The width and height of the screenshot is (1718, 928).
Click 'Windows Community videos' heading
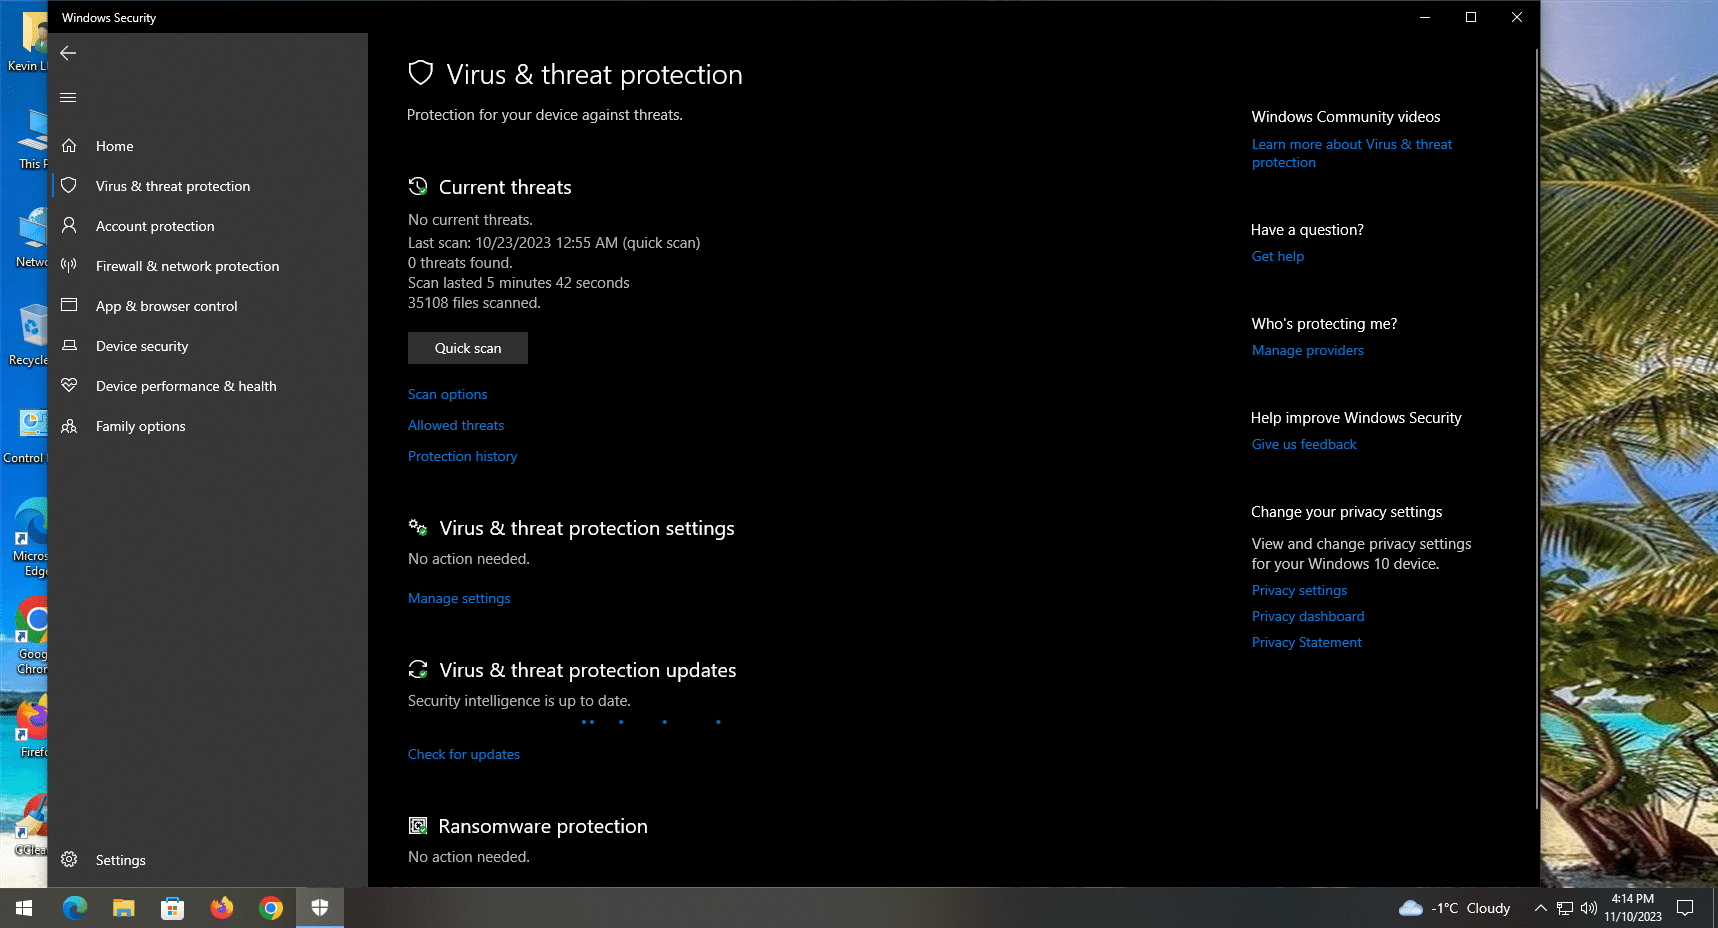tap(1346, 117)
